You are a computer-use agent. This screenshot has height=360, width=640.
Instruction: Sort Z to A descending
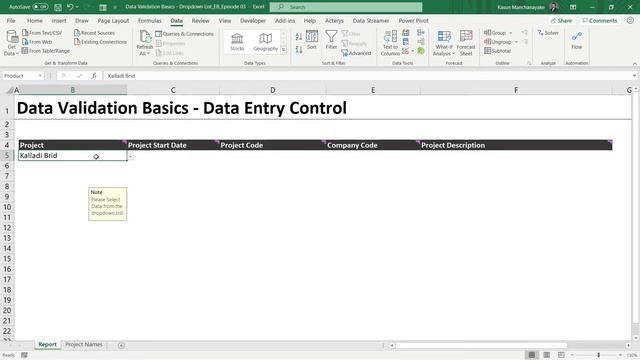click(x=299, y=49)
